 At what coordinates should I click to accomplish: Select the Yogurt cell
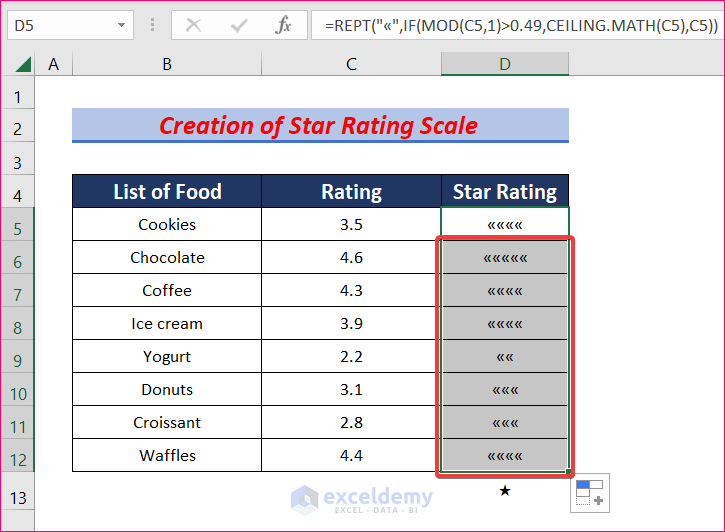click(167, 356)
